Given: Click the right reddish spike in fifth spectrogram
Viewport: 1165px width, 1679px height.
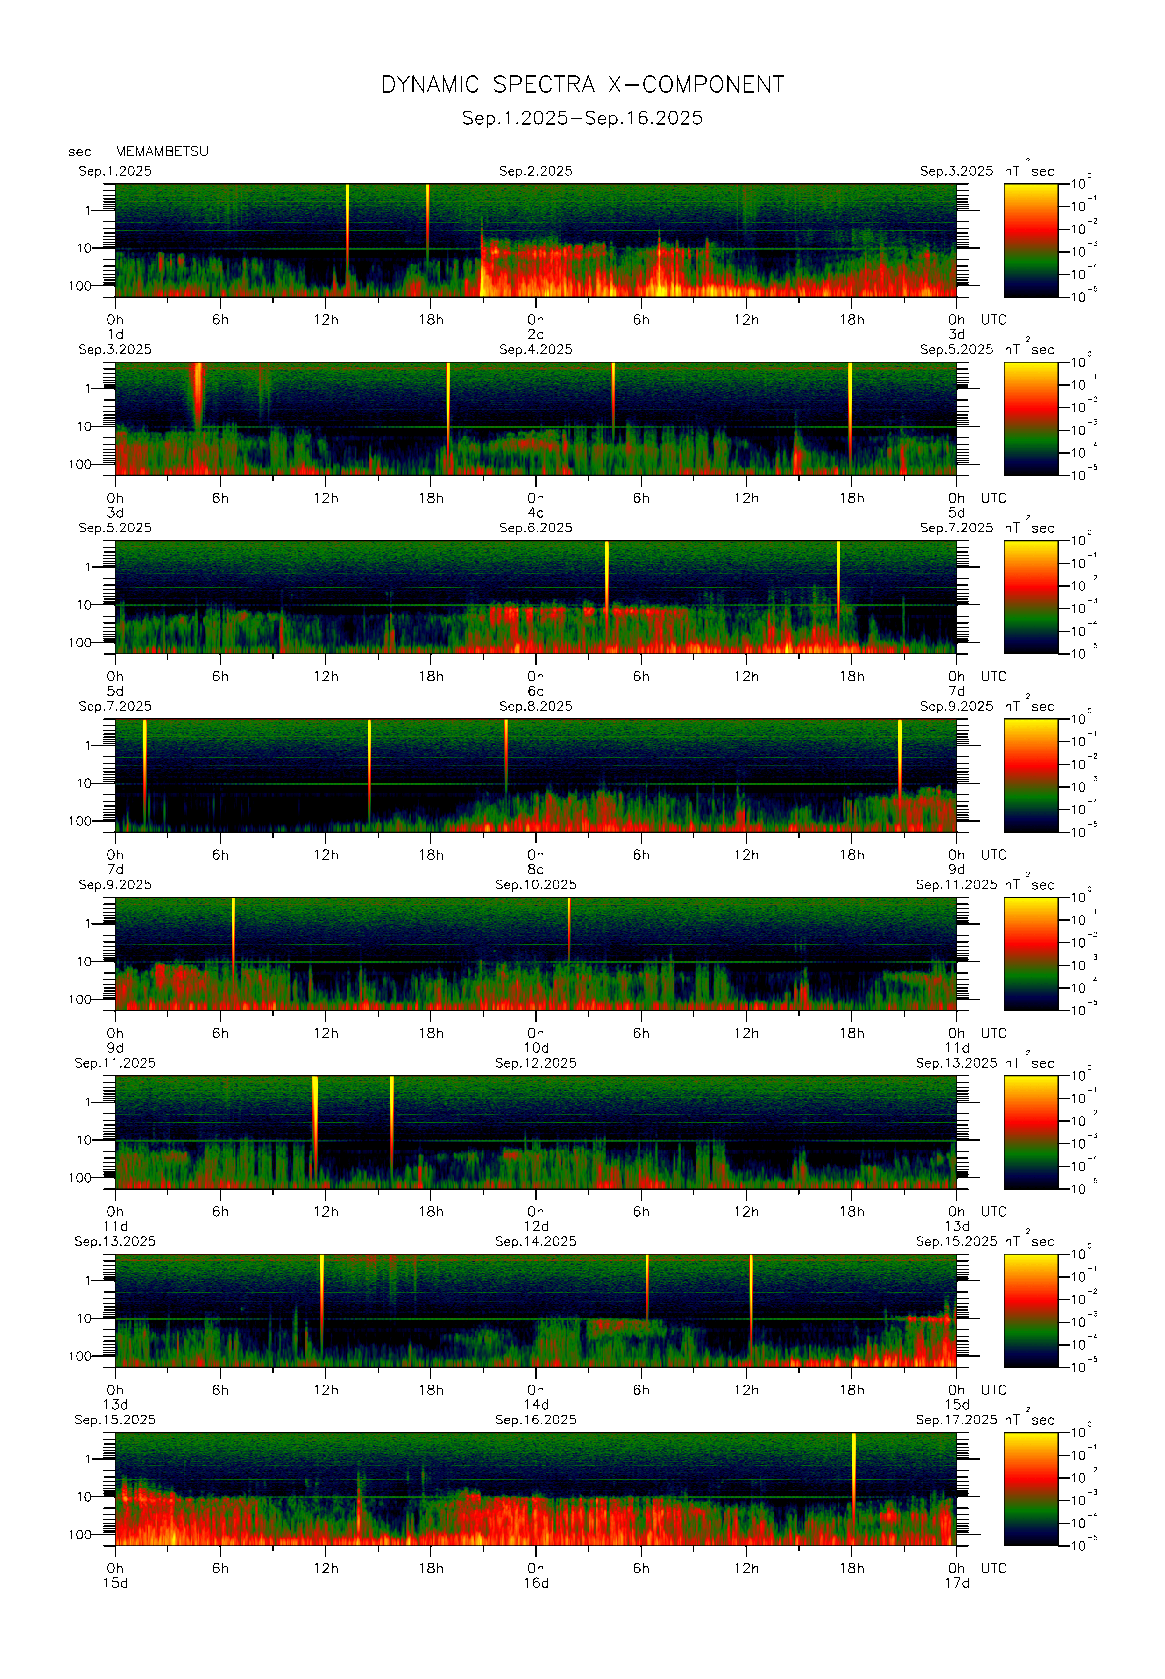Looking at the screenshot, I should [x=569, y=928].
